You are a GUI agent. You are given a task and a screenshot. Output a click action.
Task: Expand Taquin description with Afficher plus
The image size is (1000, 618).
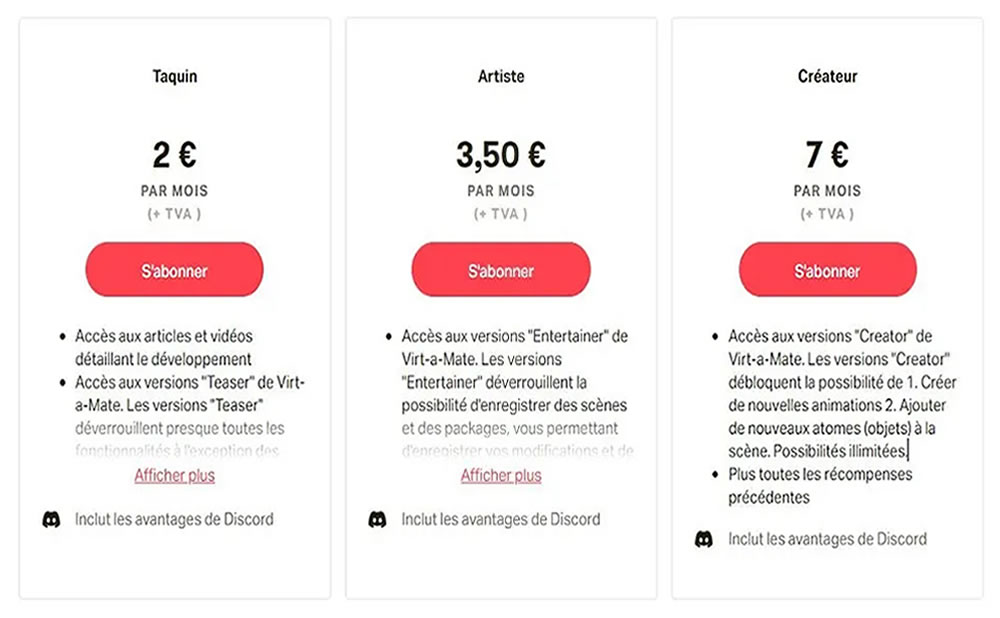[x=175, y=476]
